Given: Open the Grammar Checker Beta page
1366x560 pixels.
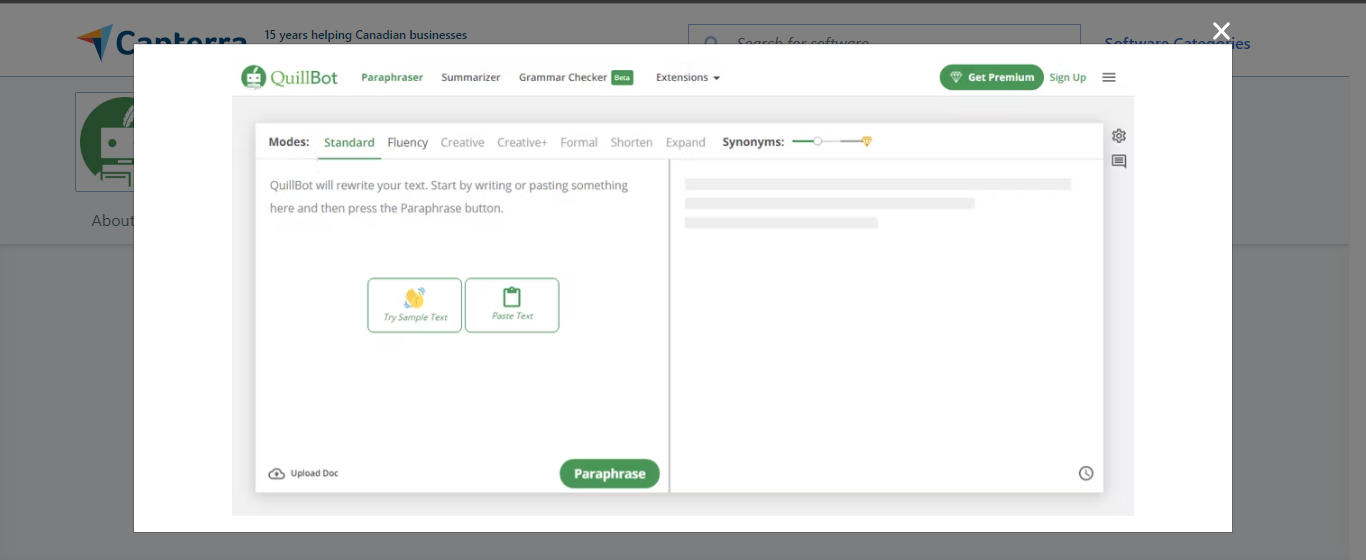Looking at the screenshot, I should [x=576, y=77].
